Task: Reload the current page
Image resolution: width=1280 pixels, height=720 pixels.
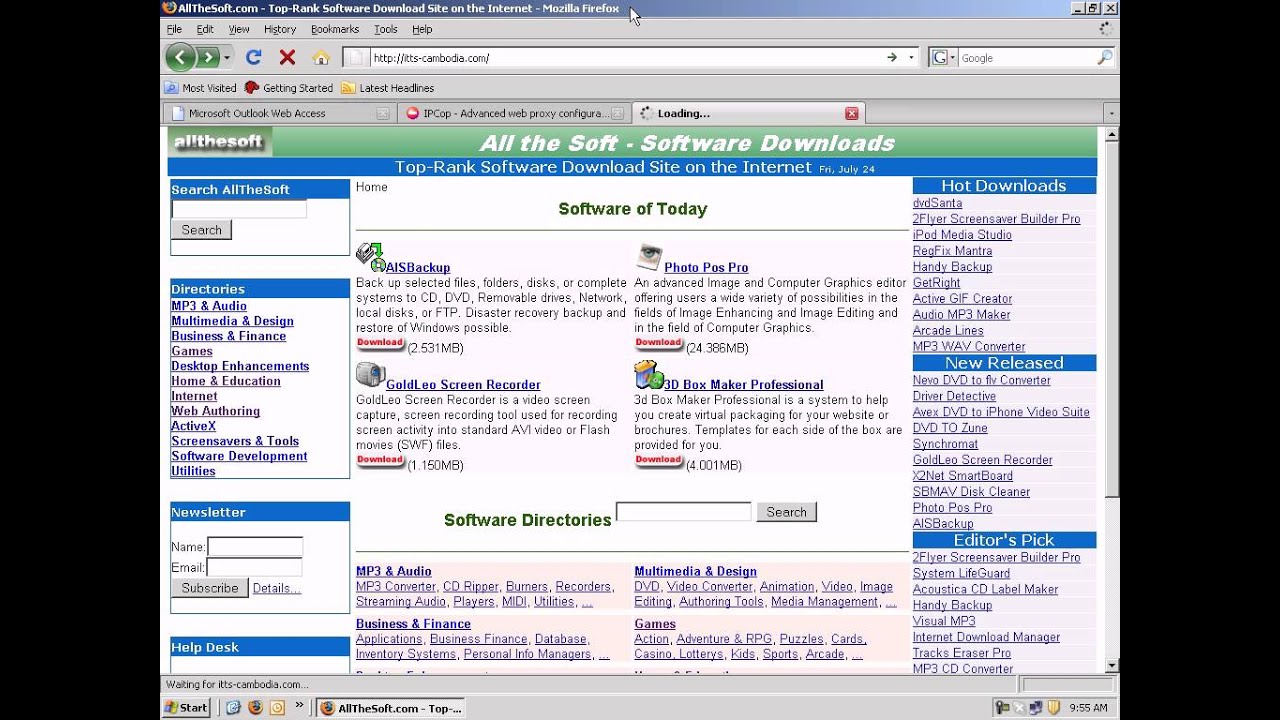Action: pyautogui.click(x=253, y=57)
